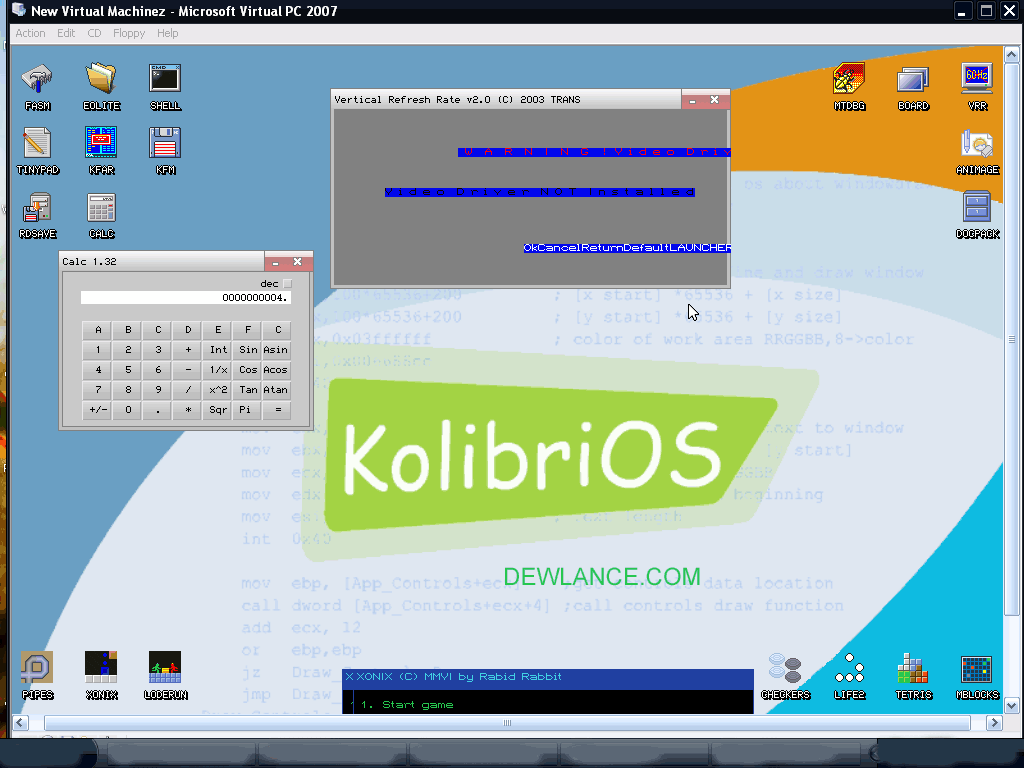Start the MBLOCKS game icon

pyautogui.click(x=977, y=676)
